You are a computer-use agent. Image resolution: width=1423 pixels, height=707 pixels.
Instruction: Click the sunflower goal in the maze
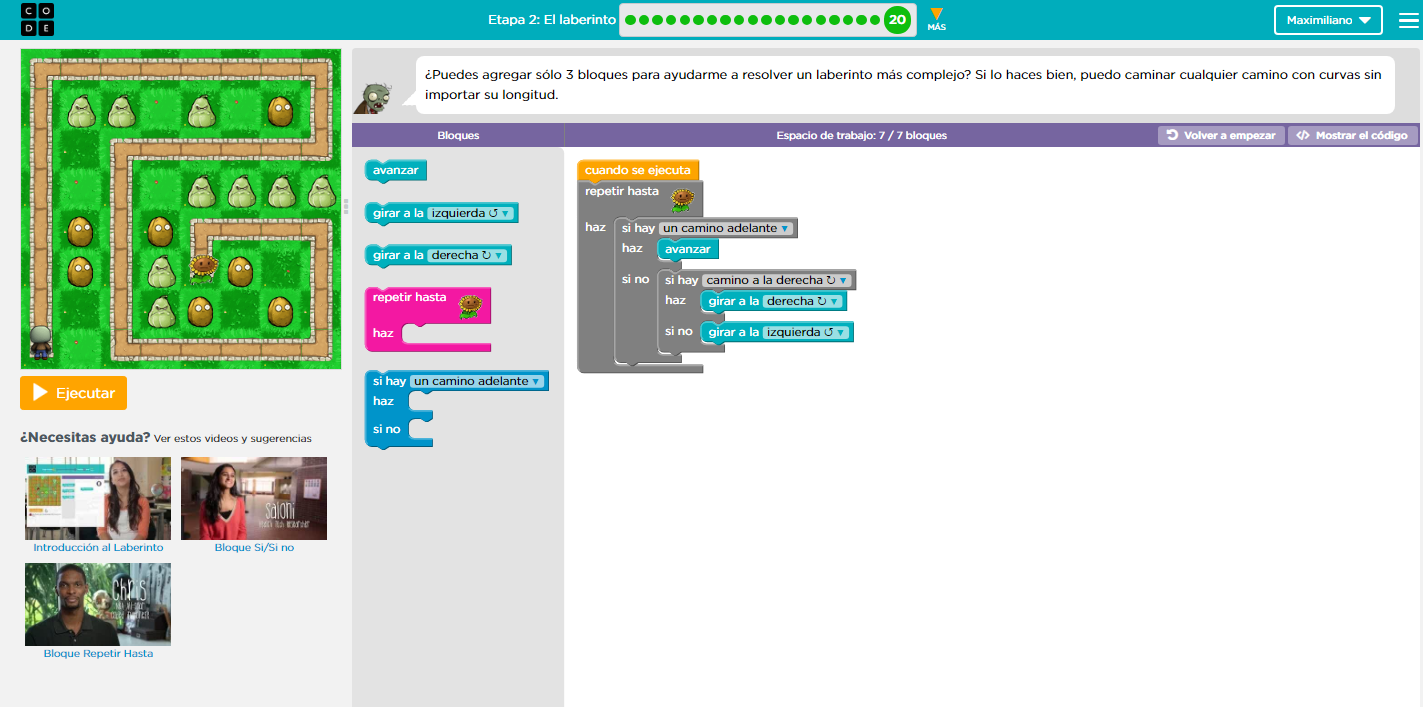click(203, 267)
